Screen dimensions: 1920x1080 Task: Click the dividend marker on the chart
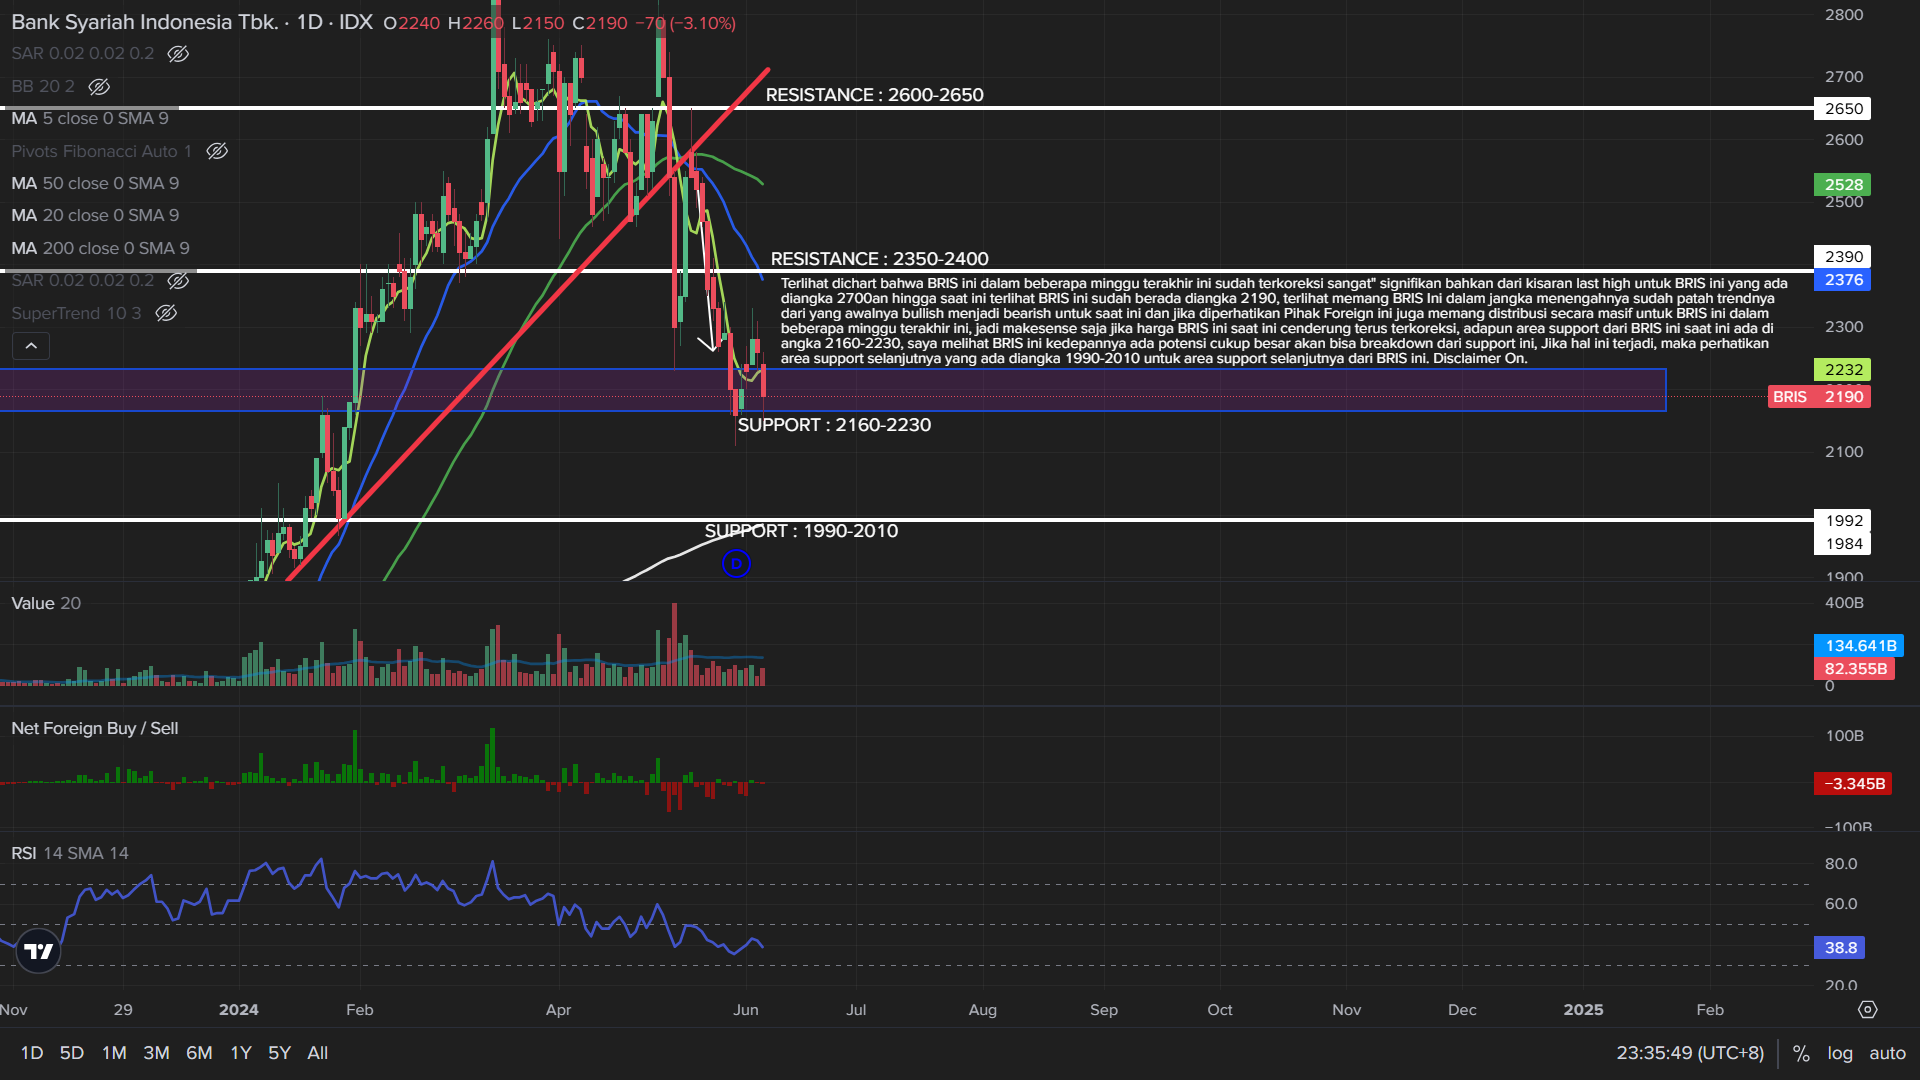pos(736,564)
